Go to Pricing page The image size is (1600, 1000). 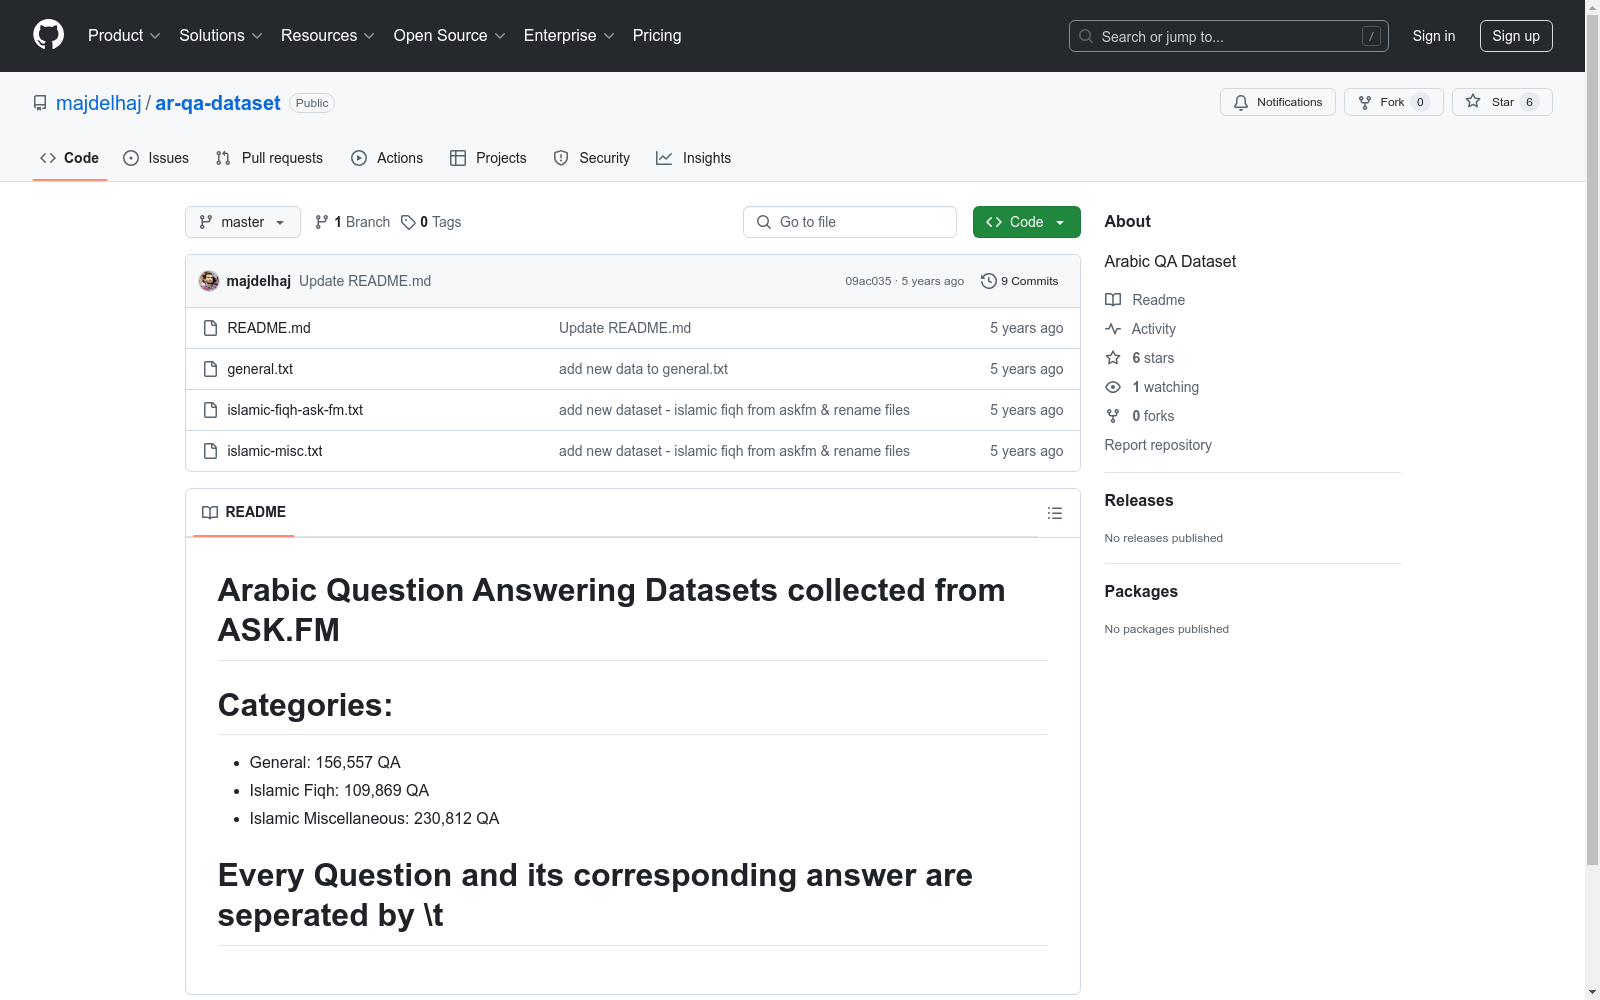(657, 36)
